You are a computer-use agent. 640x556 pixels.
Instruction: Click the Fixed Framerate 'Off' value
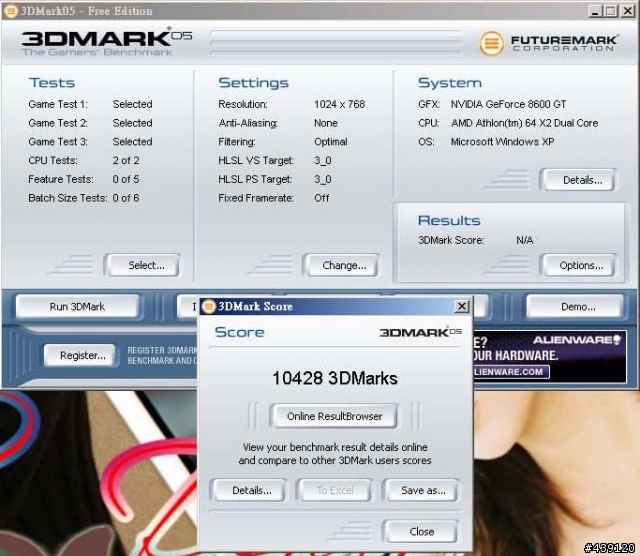[322, 198]
